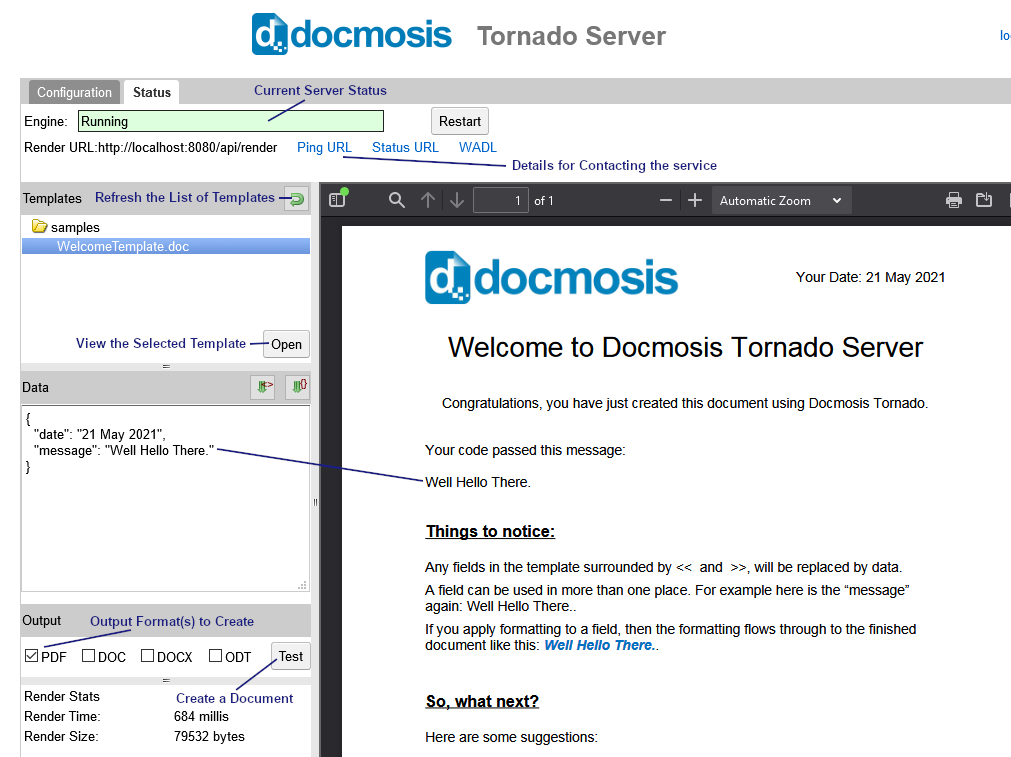Open the Status URL link
The height and width of the screenshot is (757, 1011).
coord(405,148)
